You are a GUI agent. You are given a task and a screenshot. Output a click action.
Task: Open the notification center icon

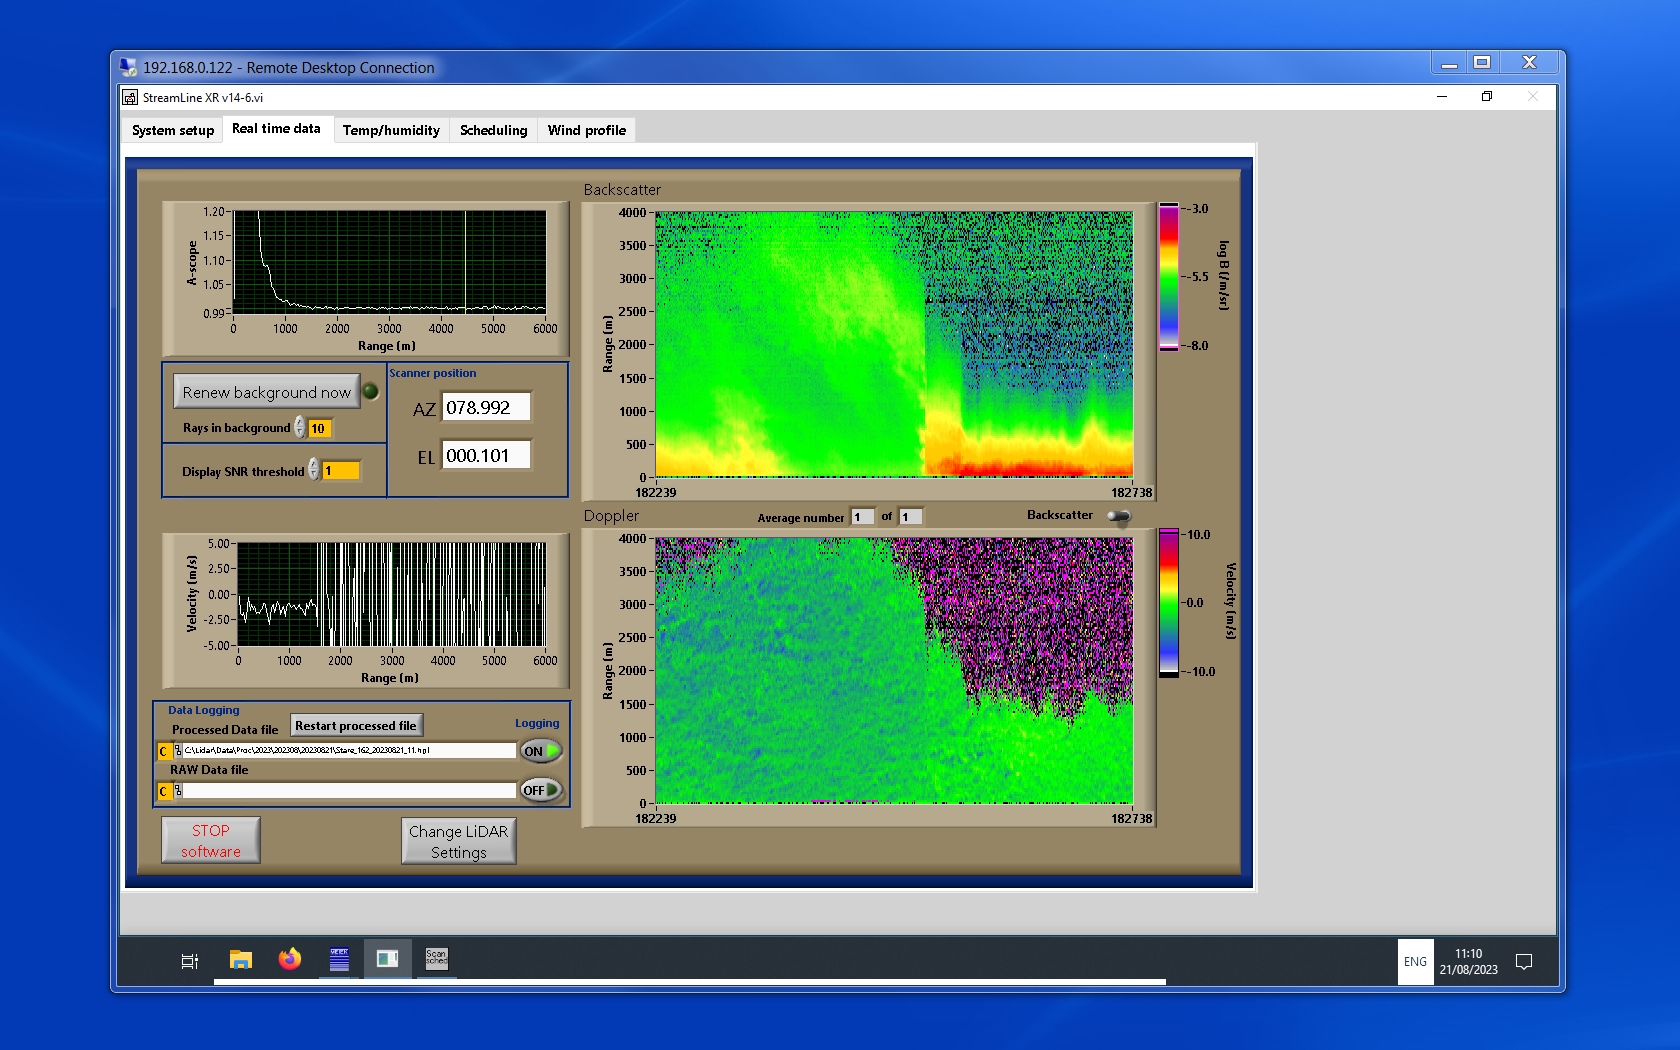(1524, 962)
